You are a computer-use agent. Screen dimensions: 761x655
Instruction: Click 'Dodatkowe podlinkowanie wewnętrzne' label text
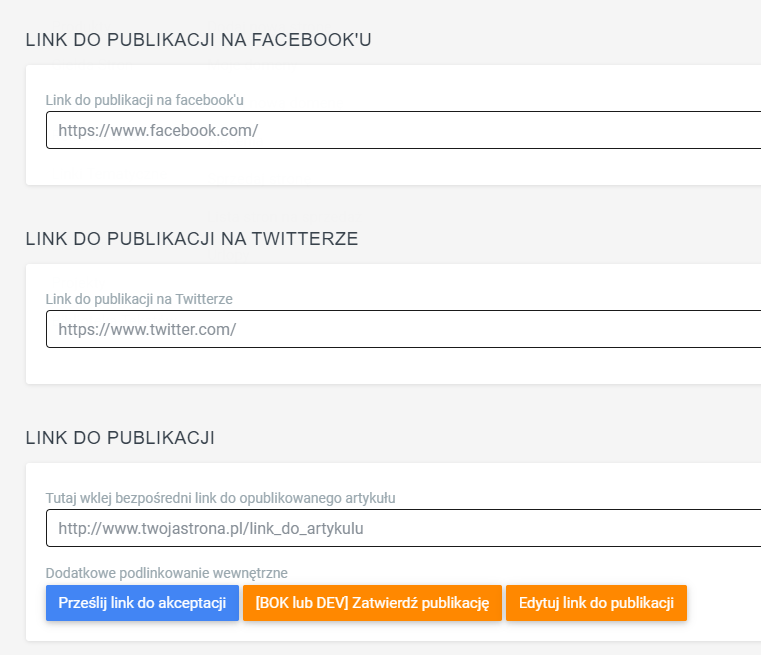(x=166, y=573)
